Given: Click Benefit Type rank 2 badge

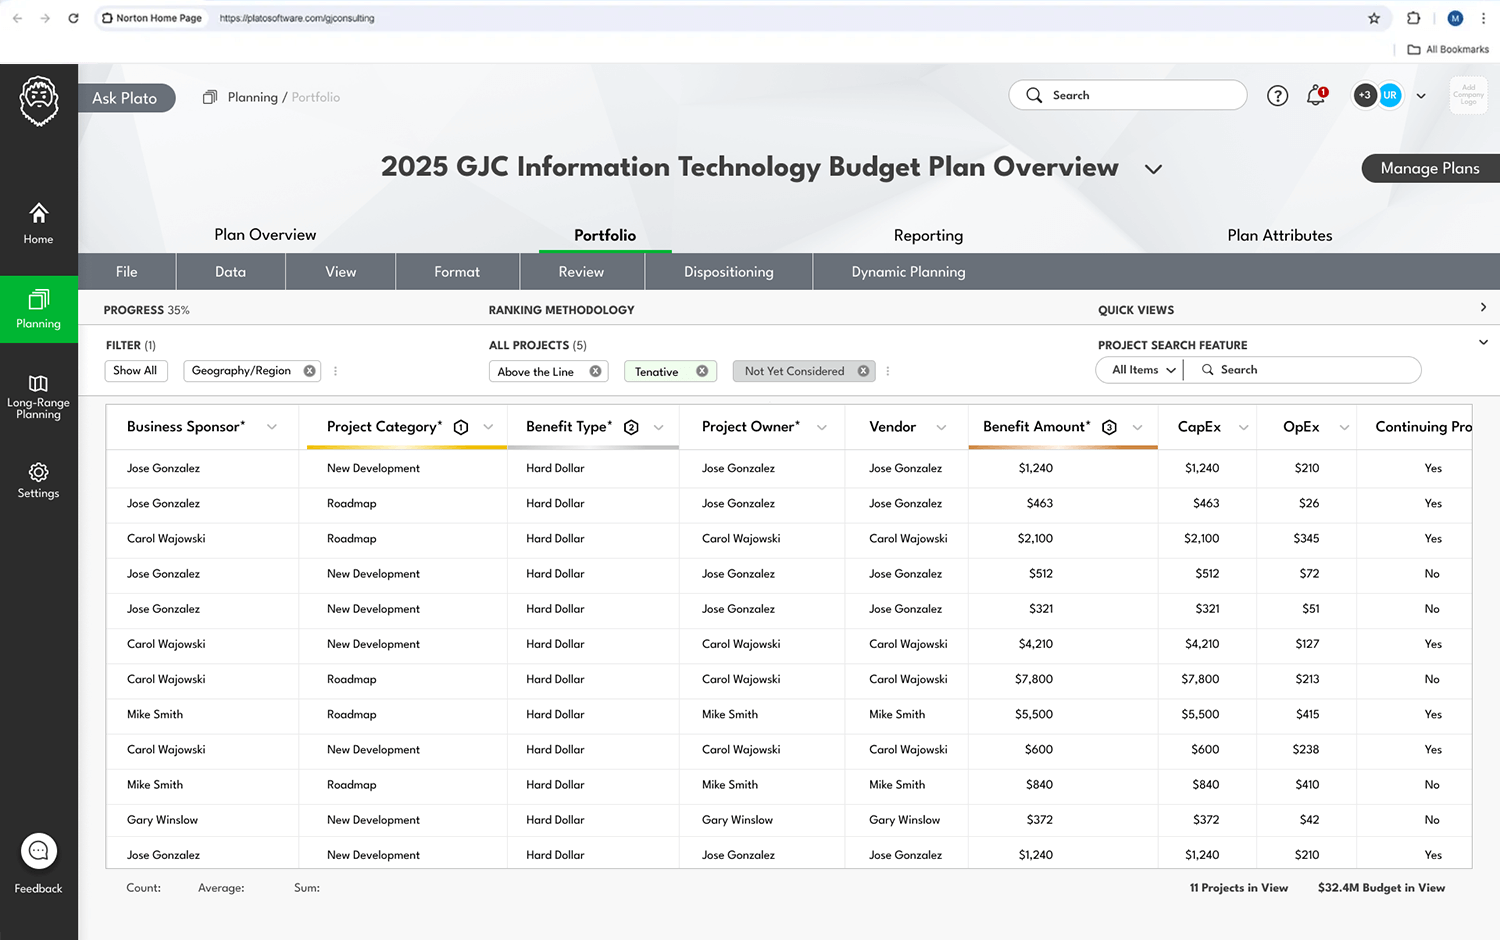Looking at the screenshot, I should click(631, 427).
